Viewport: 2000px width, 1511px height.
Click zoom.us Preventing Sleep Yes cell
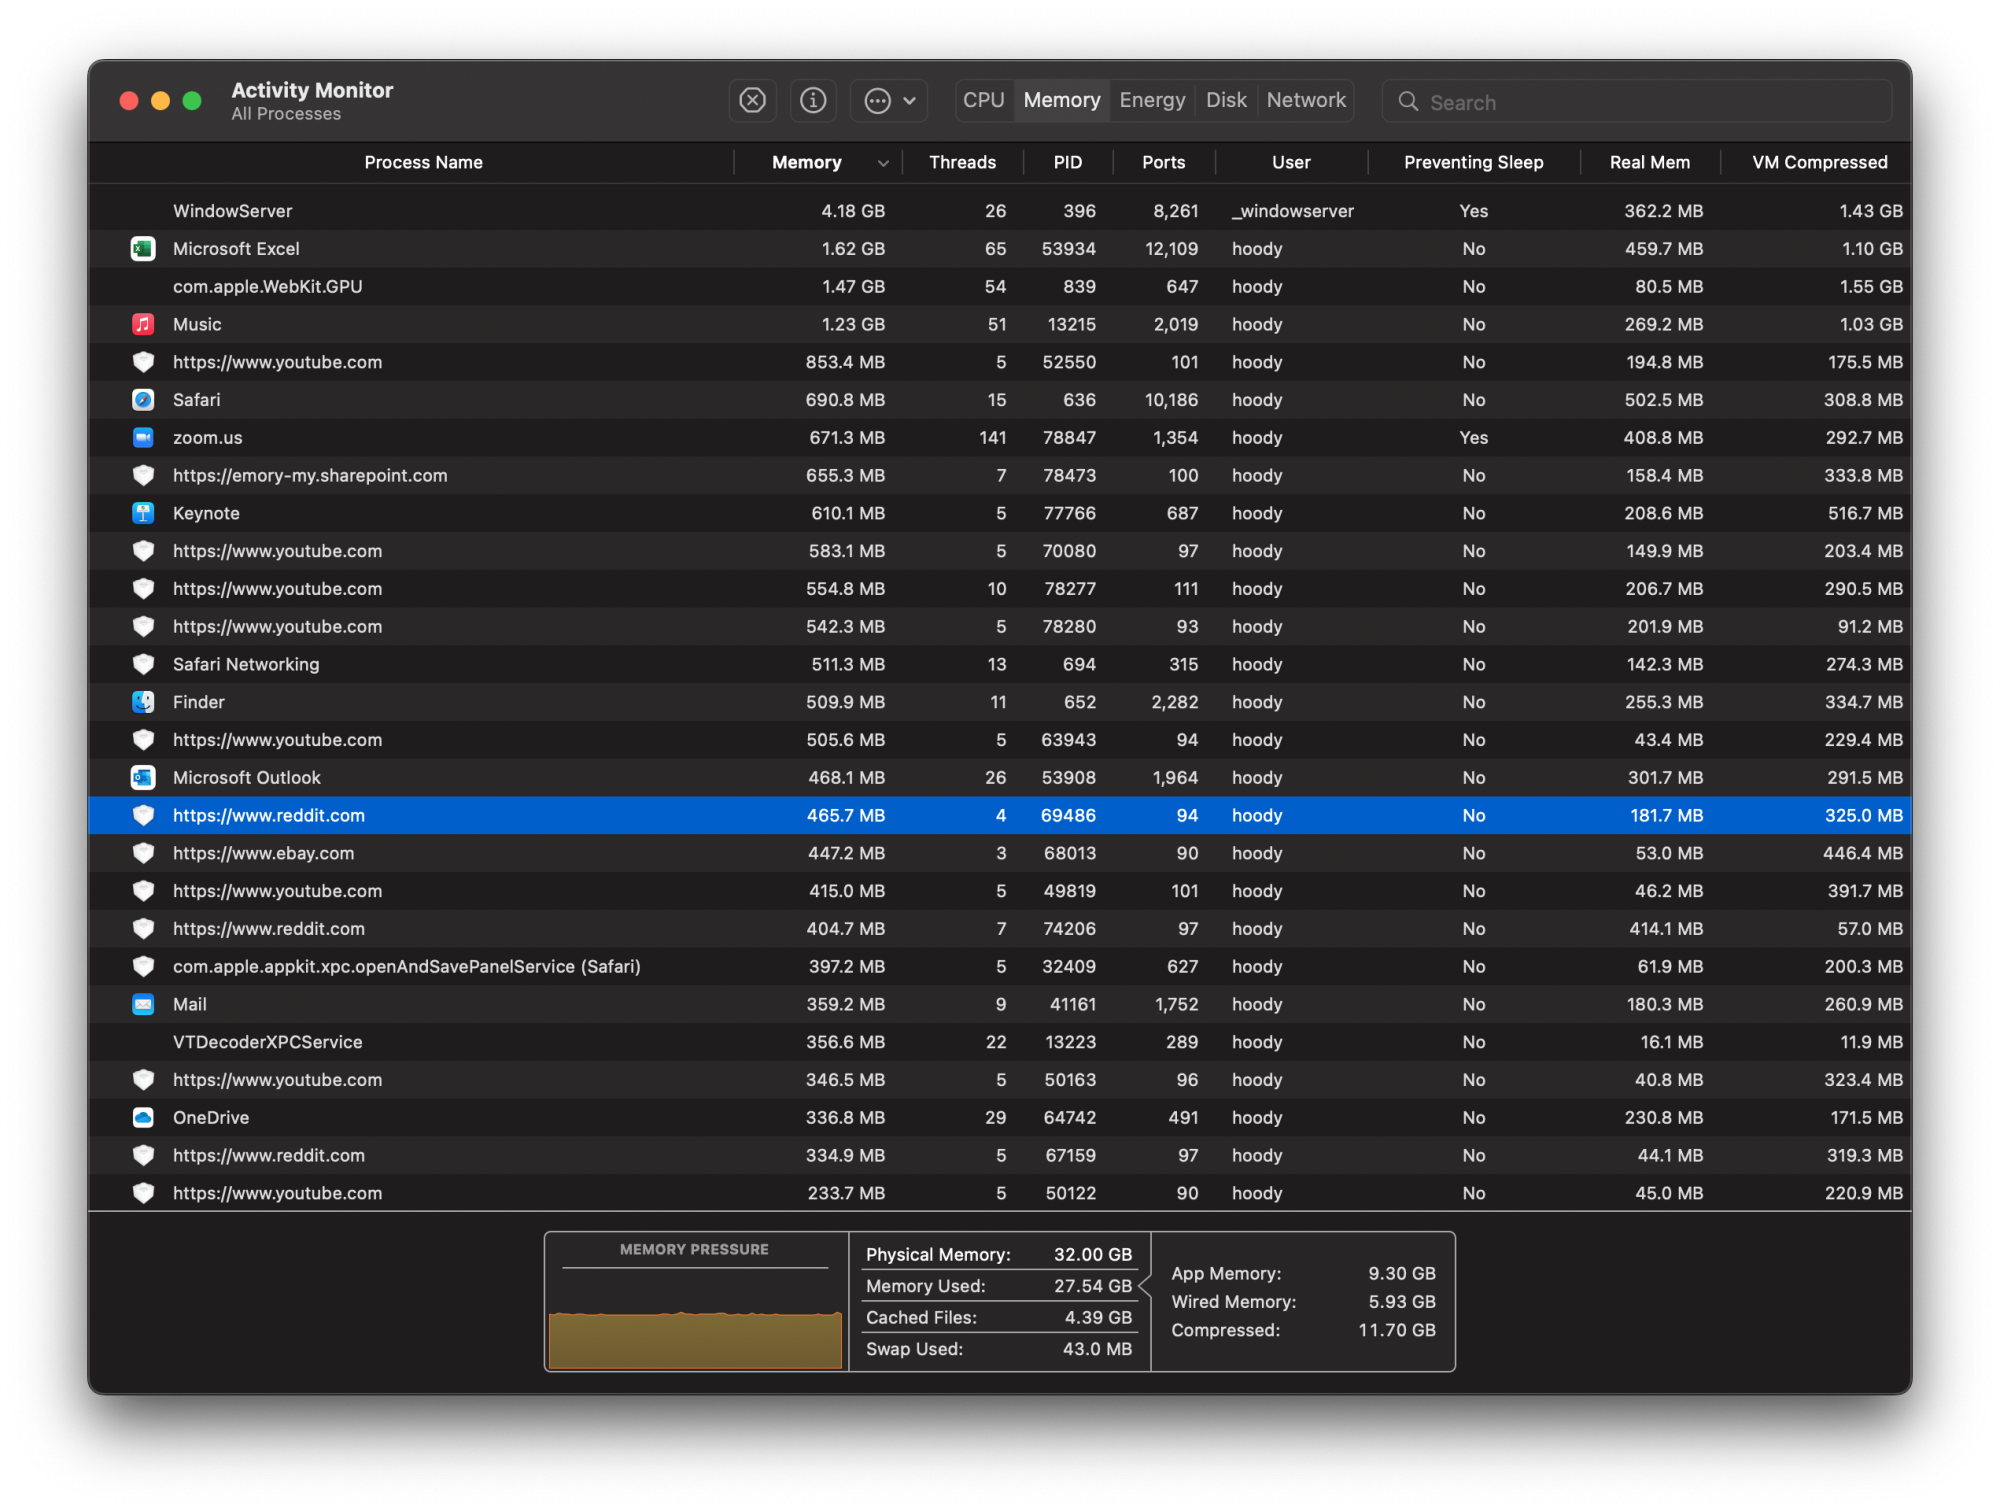coord(1473,438)
